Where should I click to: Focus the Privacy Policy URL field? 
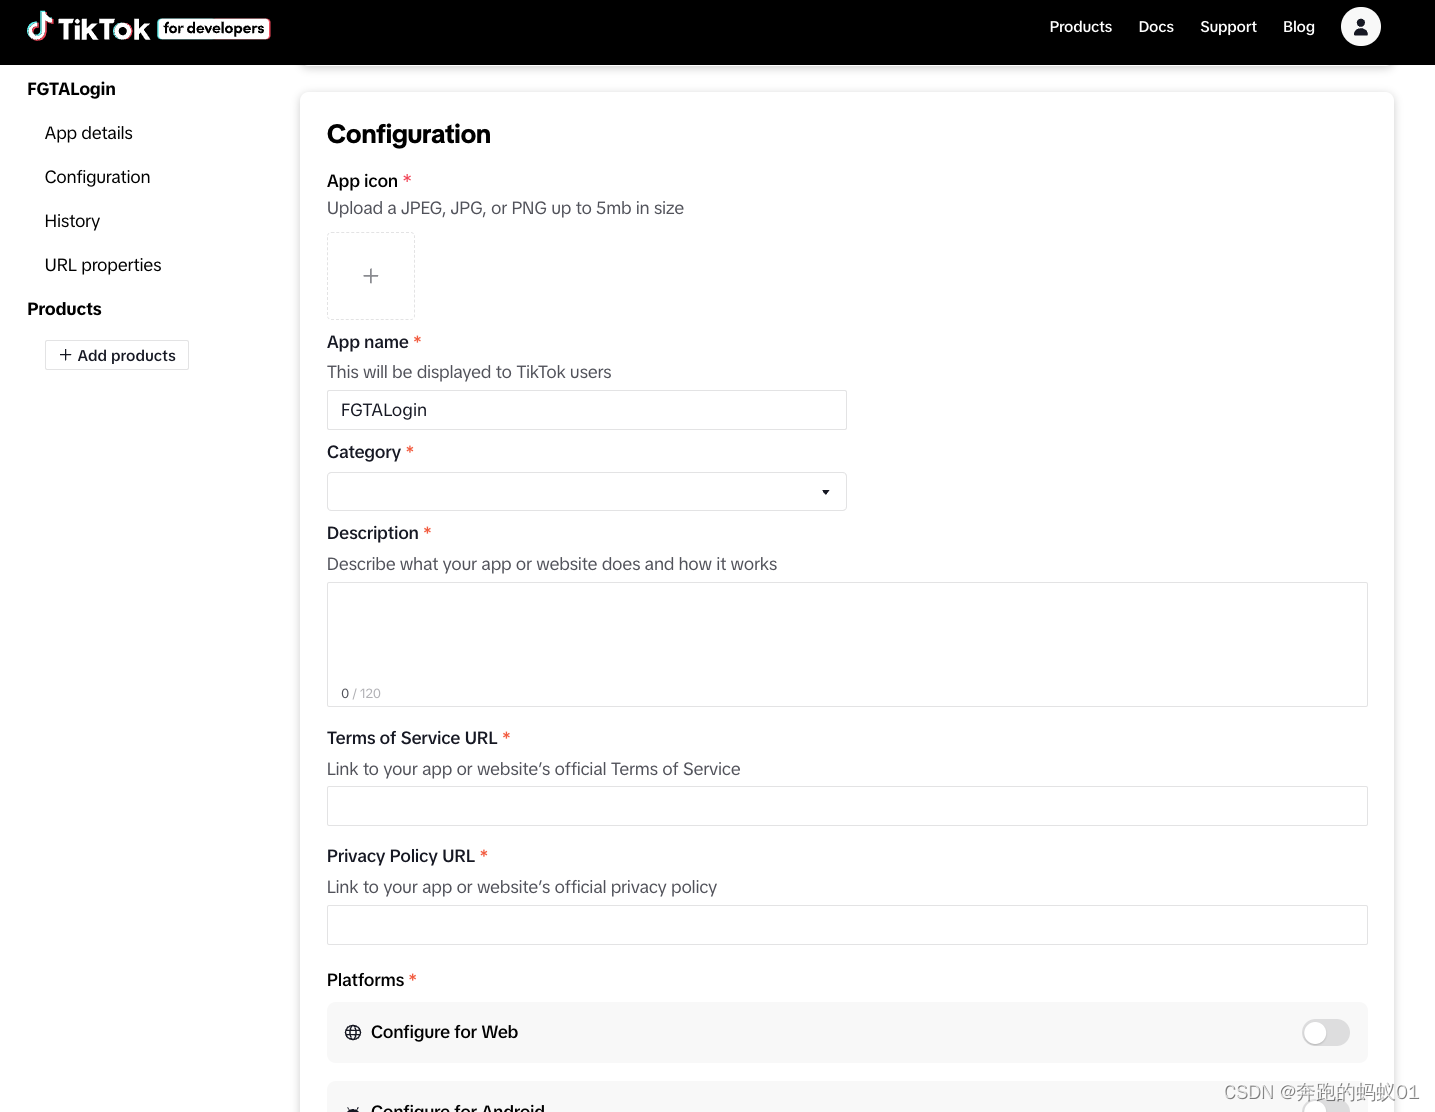(847, 925)
